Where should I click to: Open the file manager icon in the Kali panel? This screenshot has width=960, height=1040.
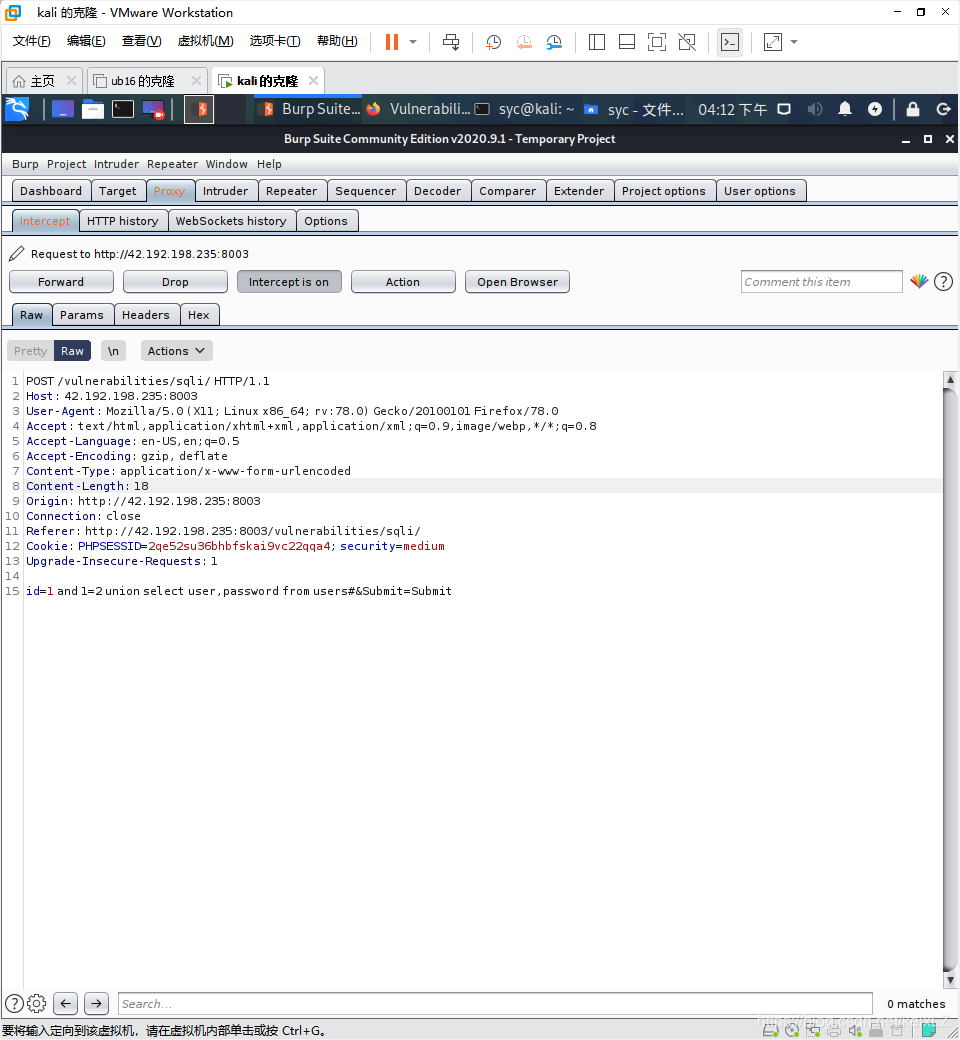tap(92, 109)
